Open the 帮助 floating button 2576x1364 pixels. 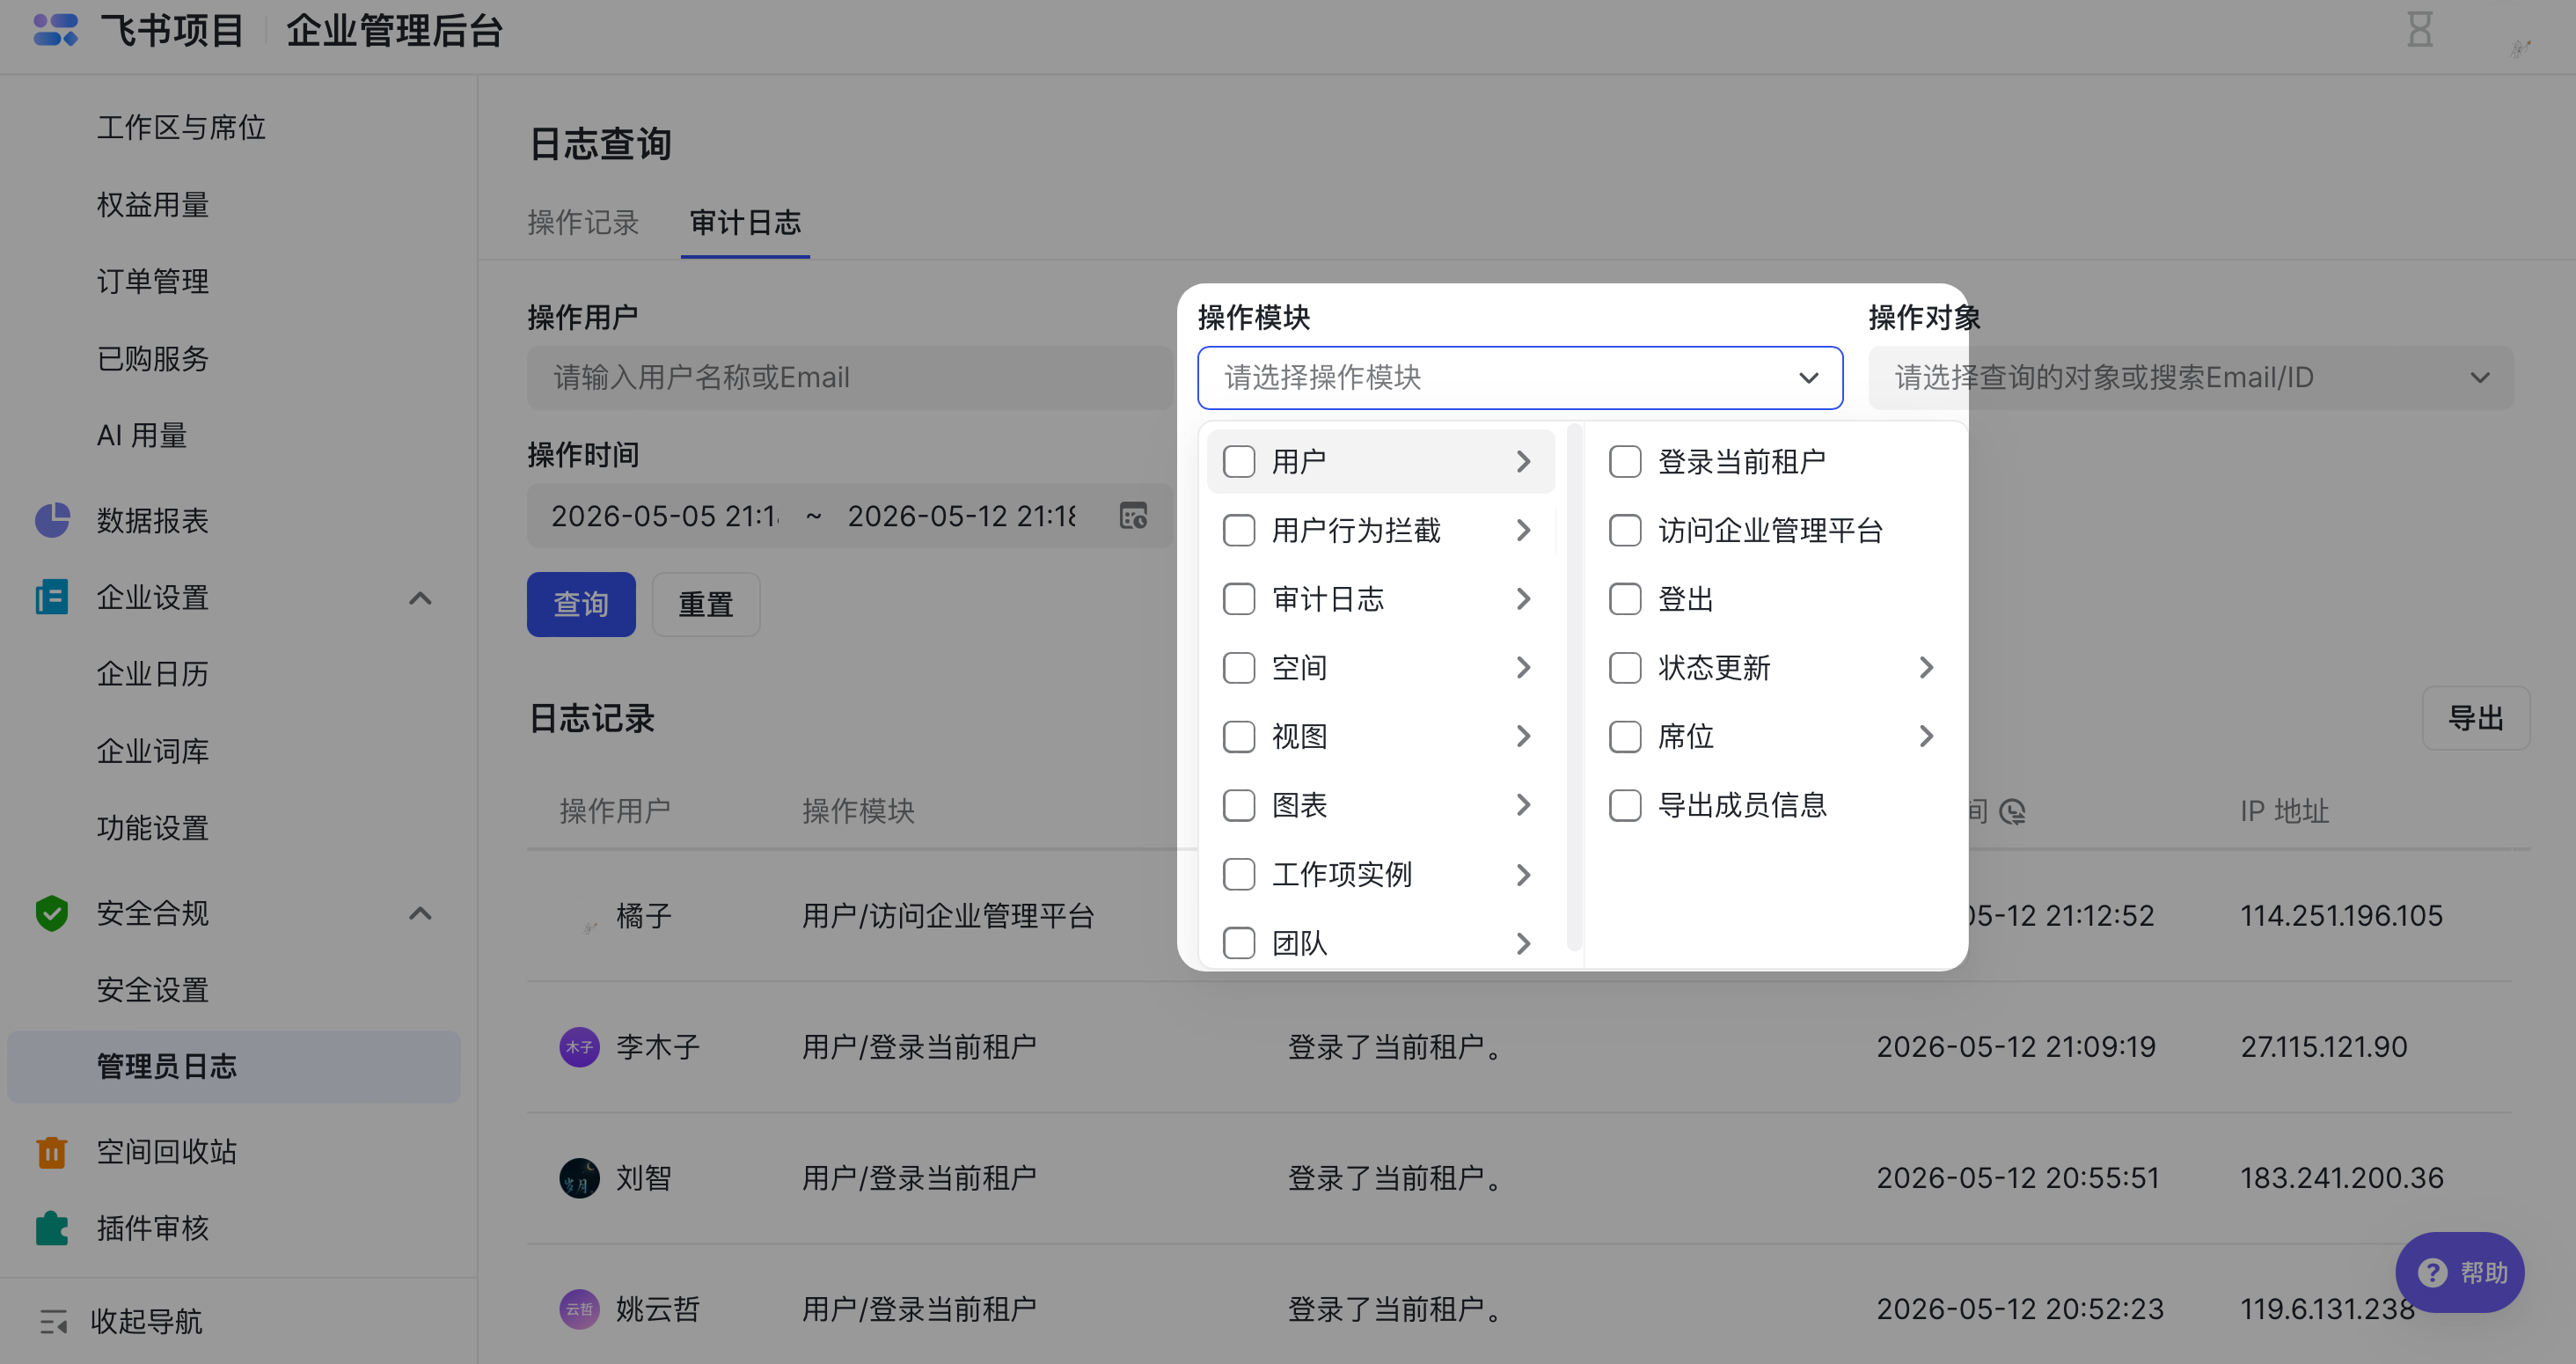[2460, 1272]
